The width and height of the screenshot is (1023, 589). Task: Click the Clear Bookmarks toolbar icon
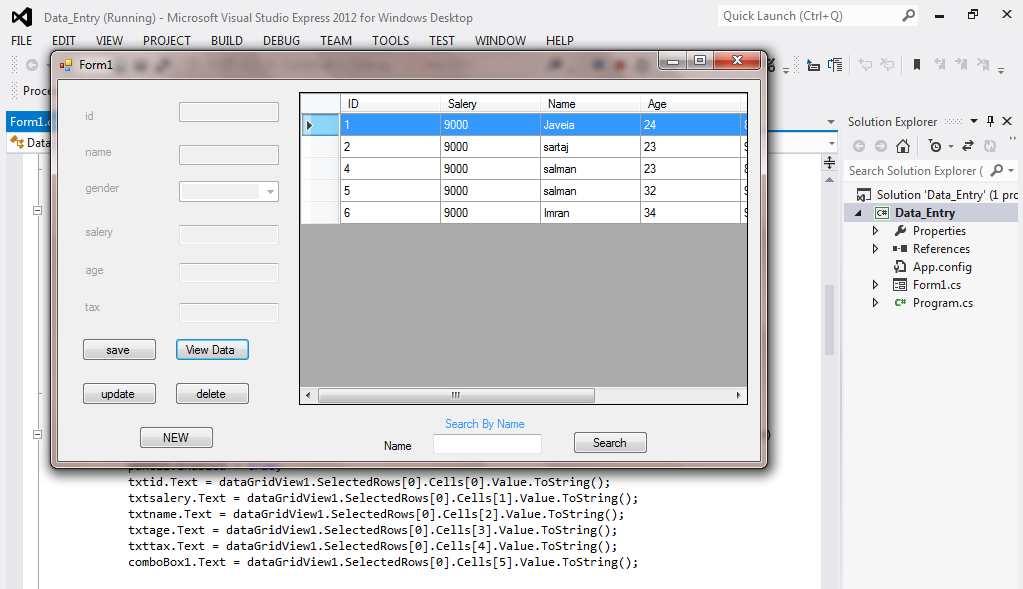pyautogui.click(x=983, y=64)
